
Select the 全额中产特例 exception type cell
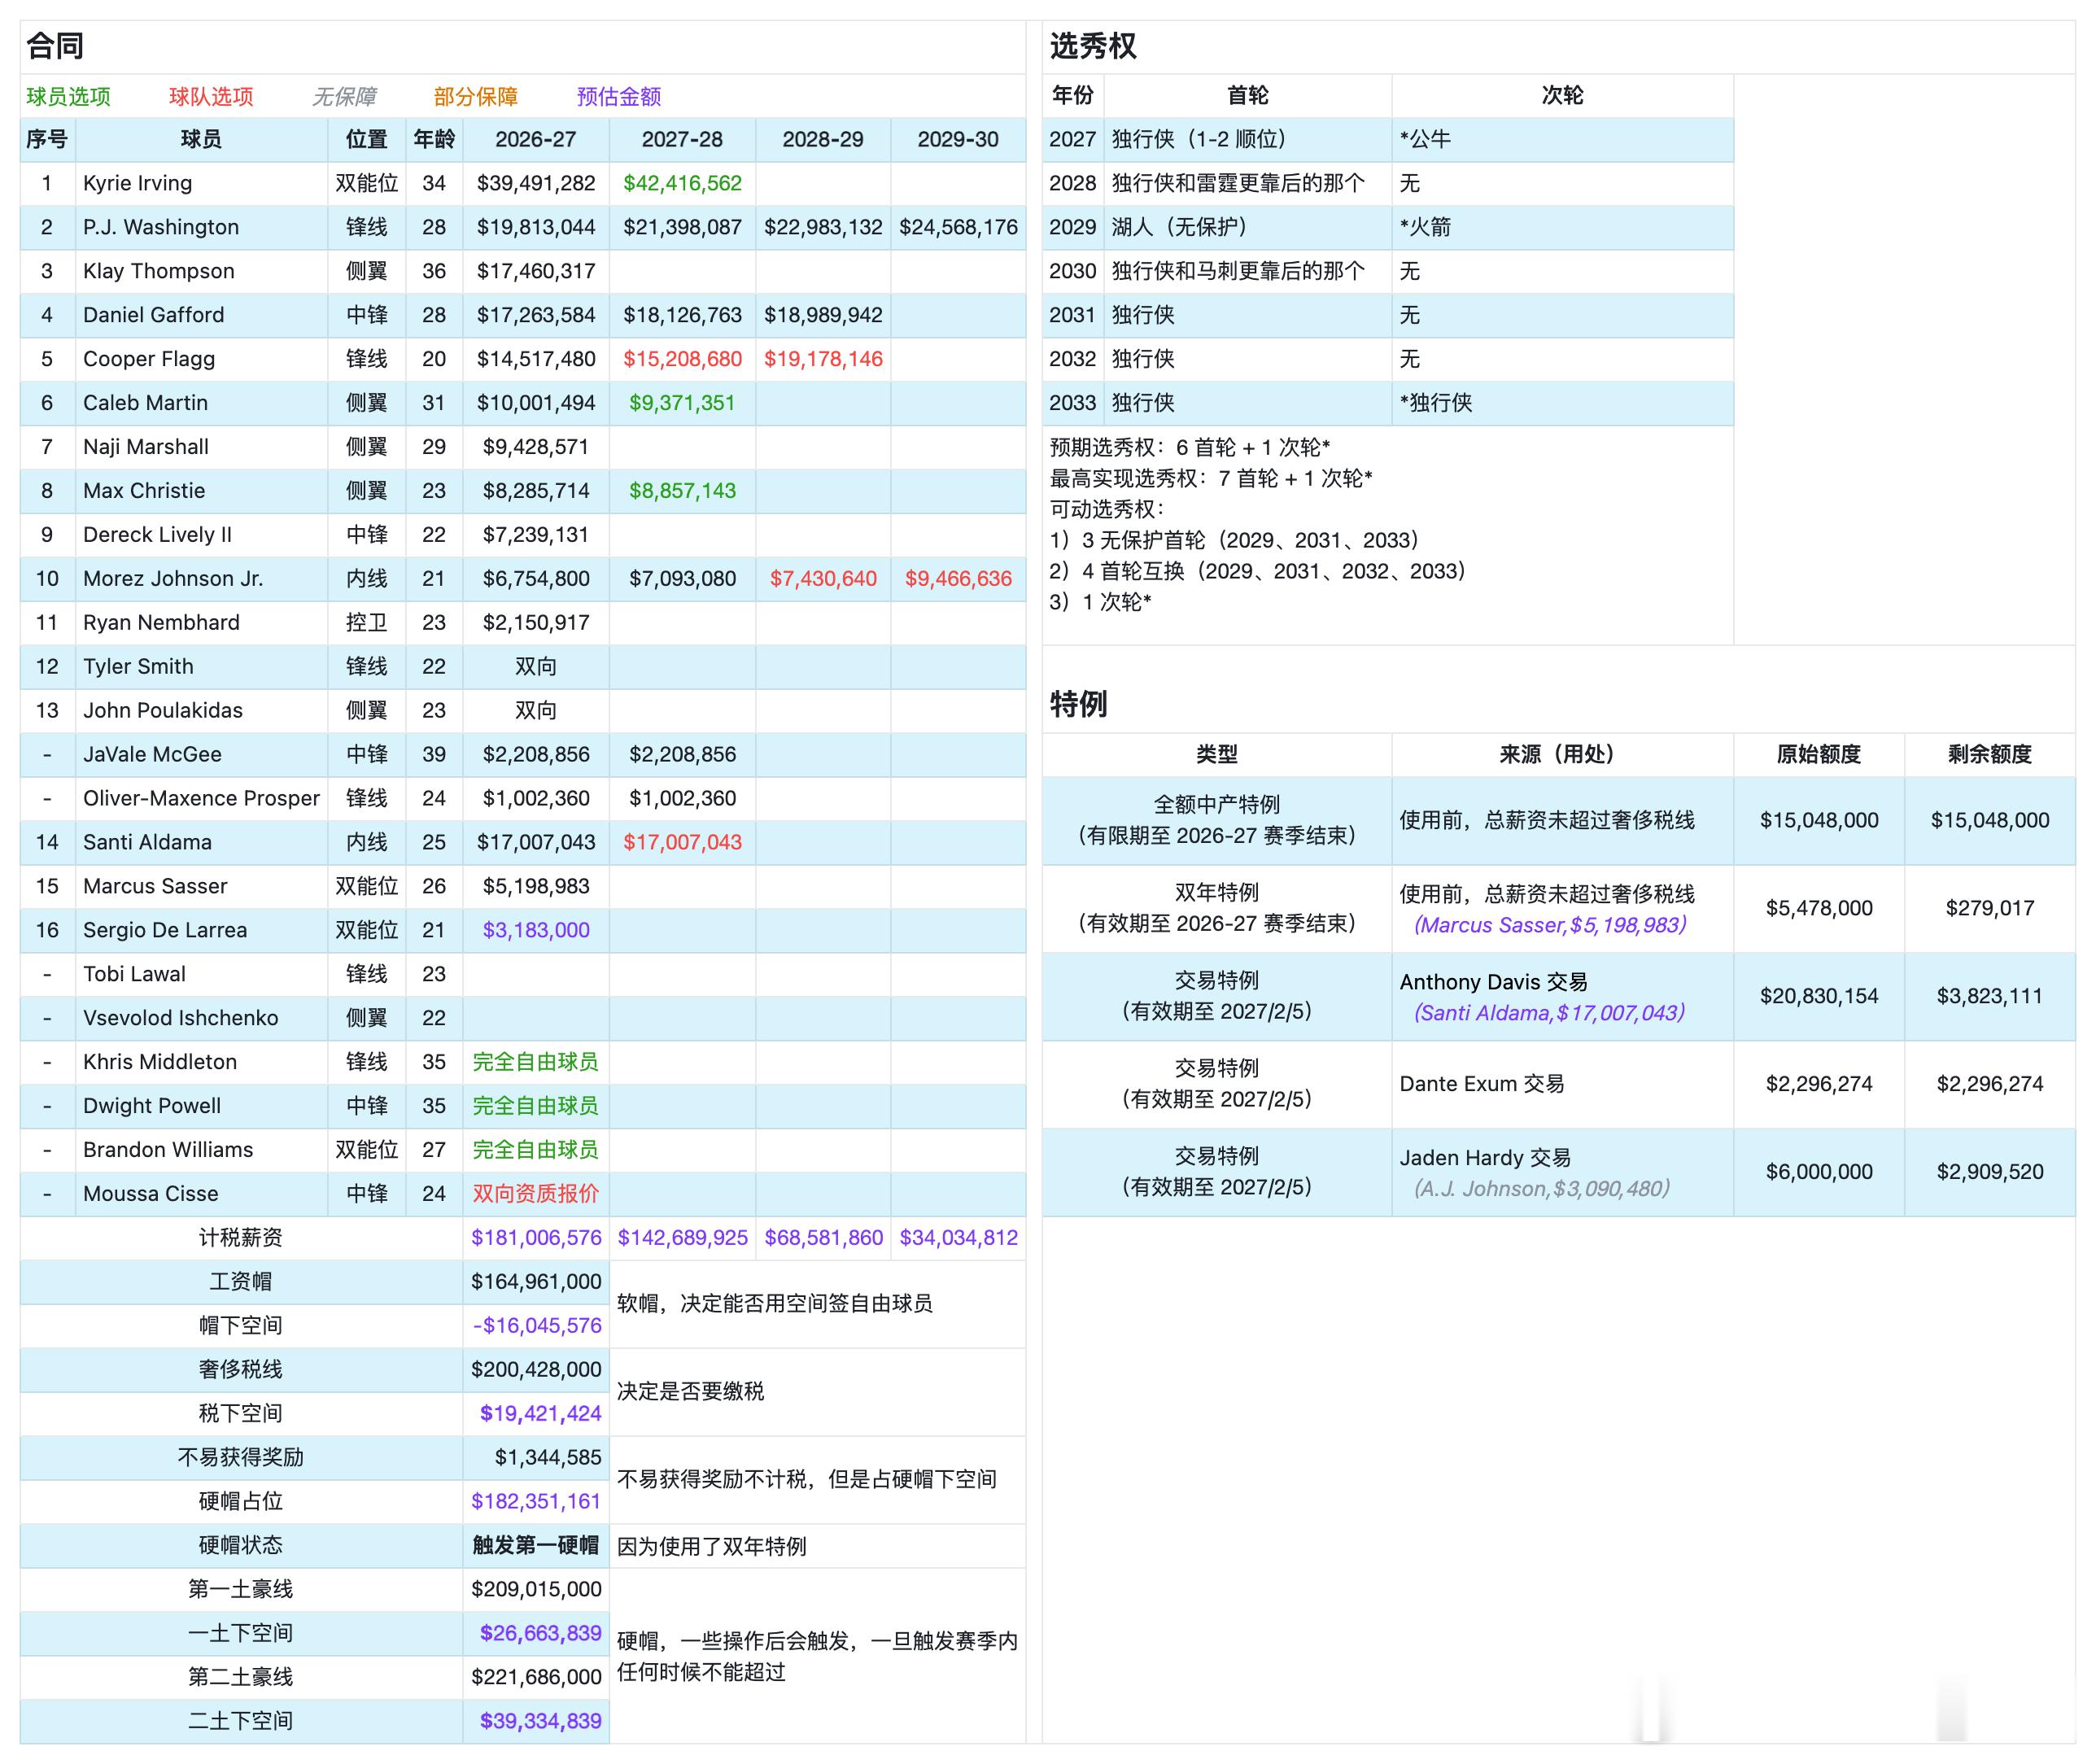1217,821
